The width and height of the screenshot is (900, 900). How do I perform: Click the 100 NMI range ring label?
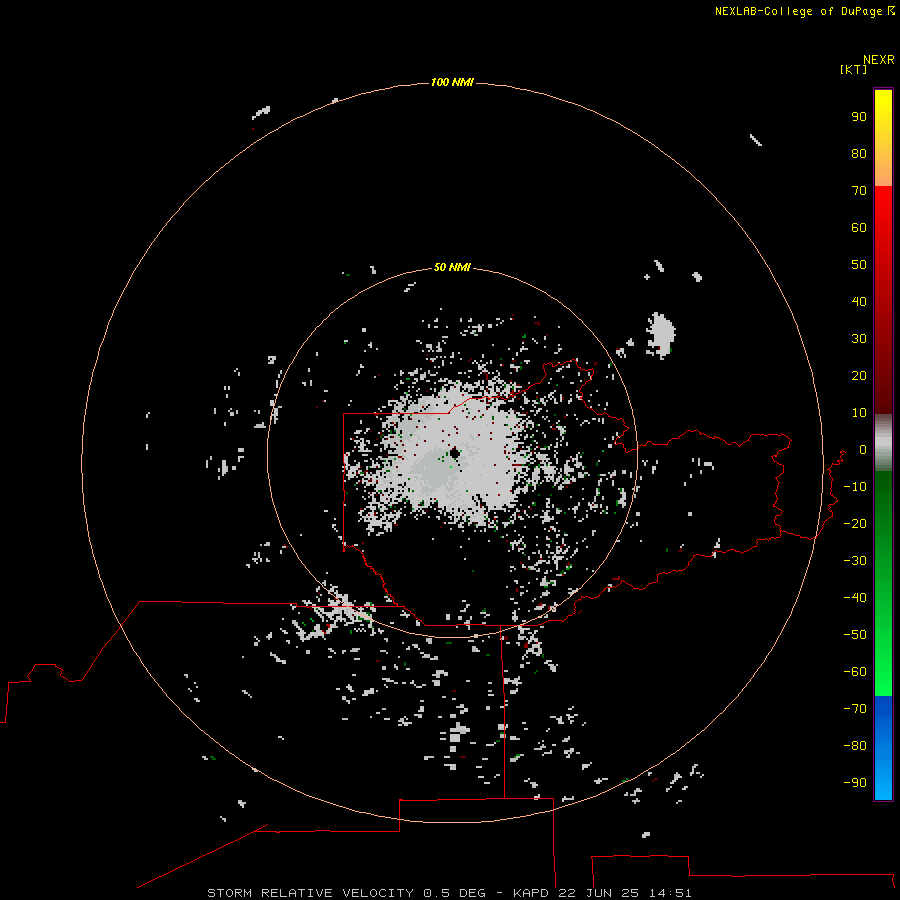click(452, 82)
